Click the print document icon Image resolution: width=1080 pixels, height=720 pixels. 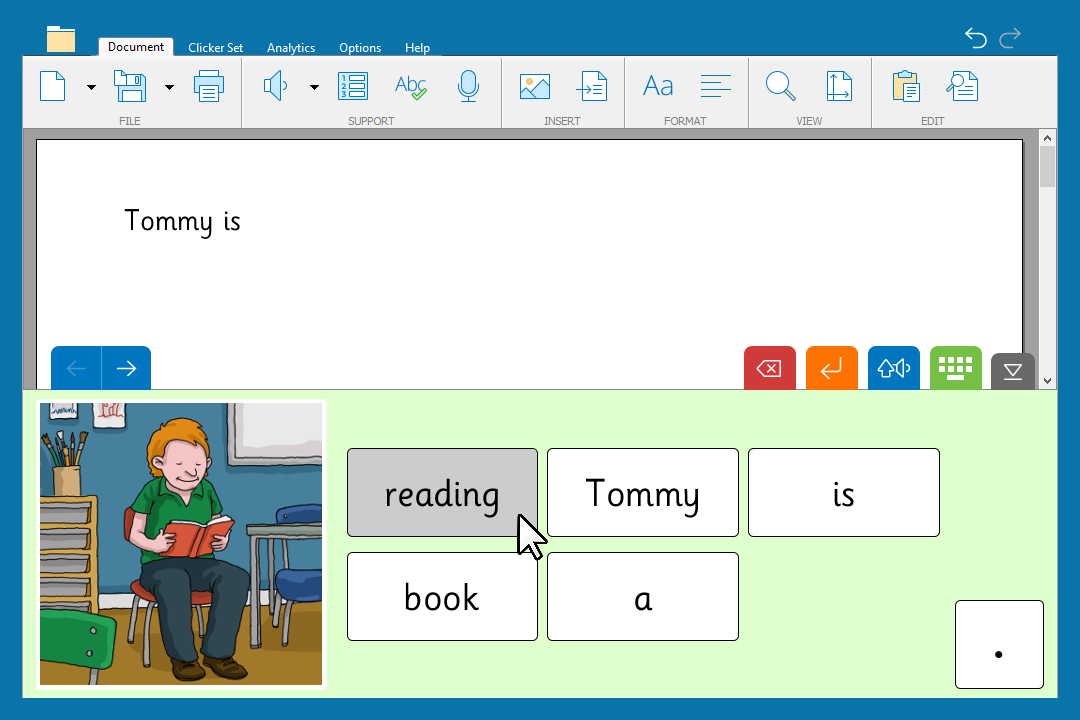209,87
